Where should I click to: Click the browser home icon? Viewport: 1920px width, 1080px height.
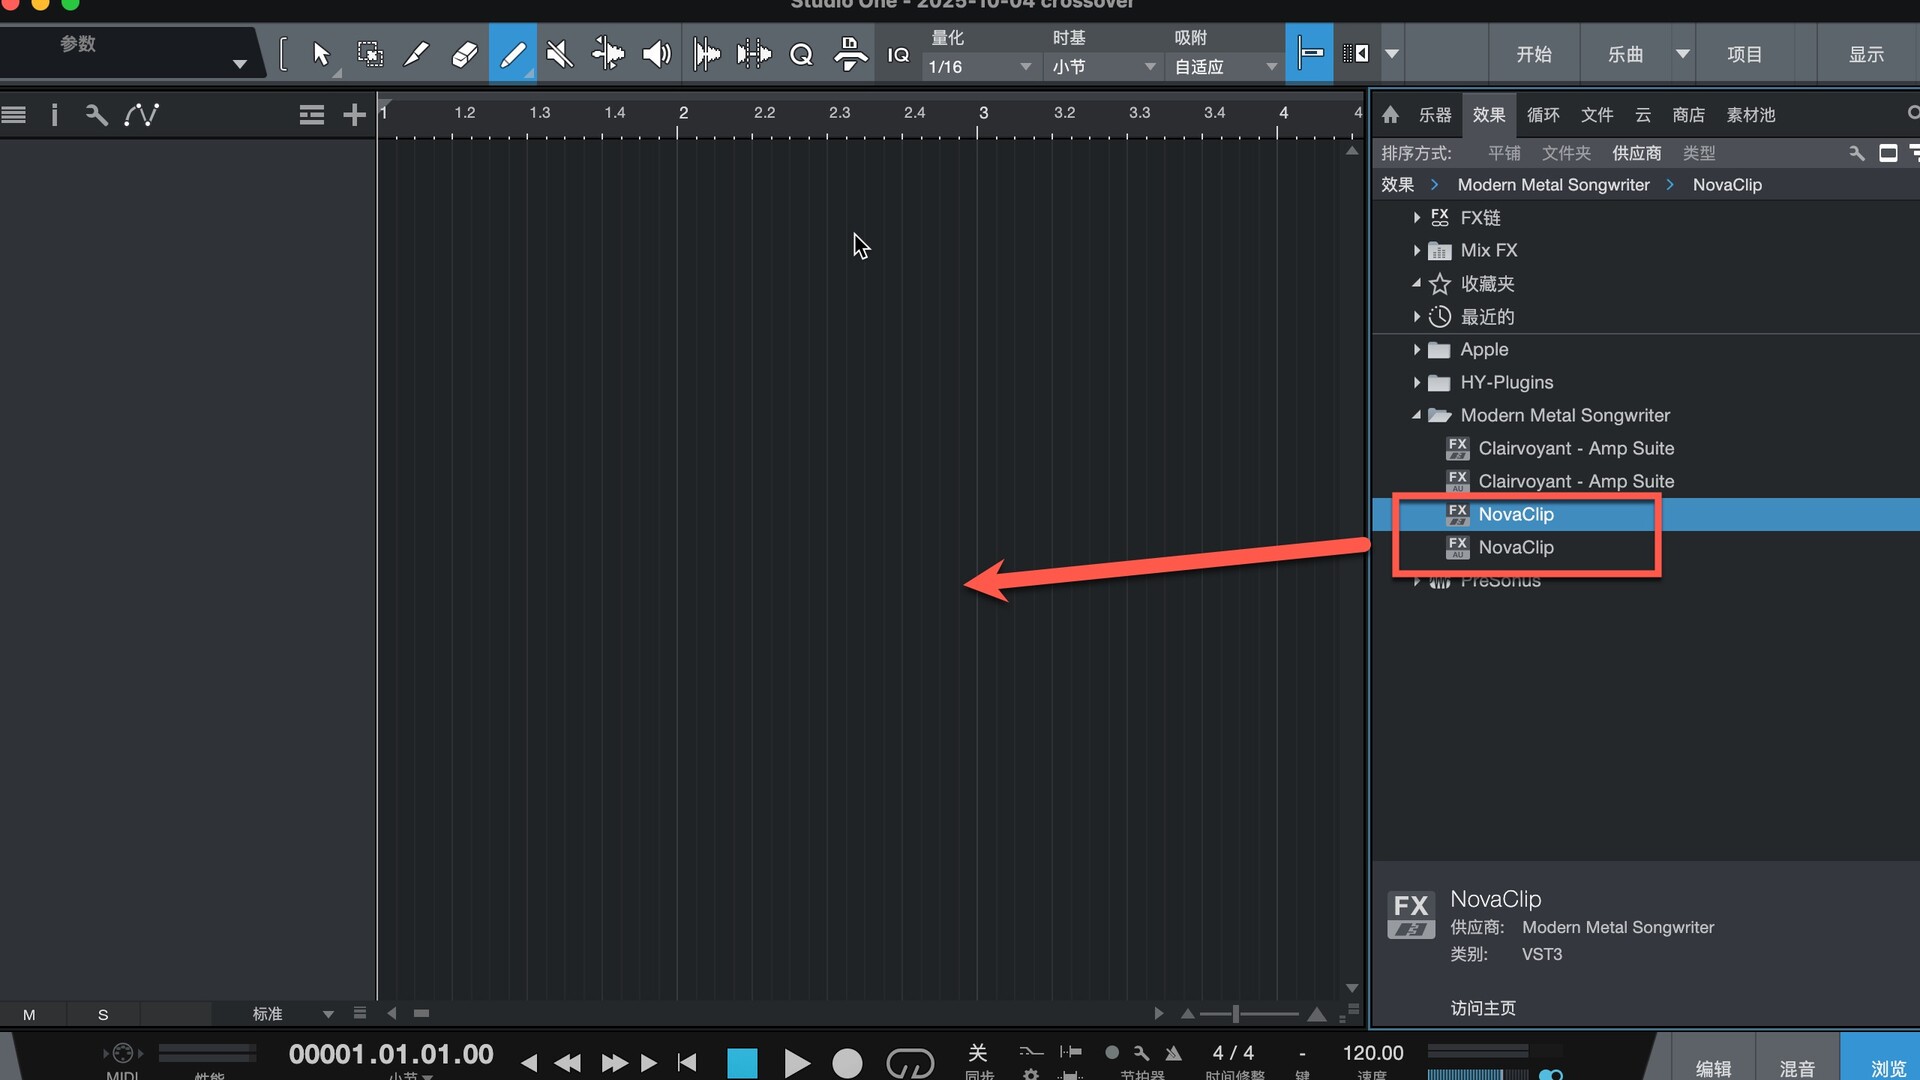click(1390, 115)
